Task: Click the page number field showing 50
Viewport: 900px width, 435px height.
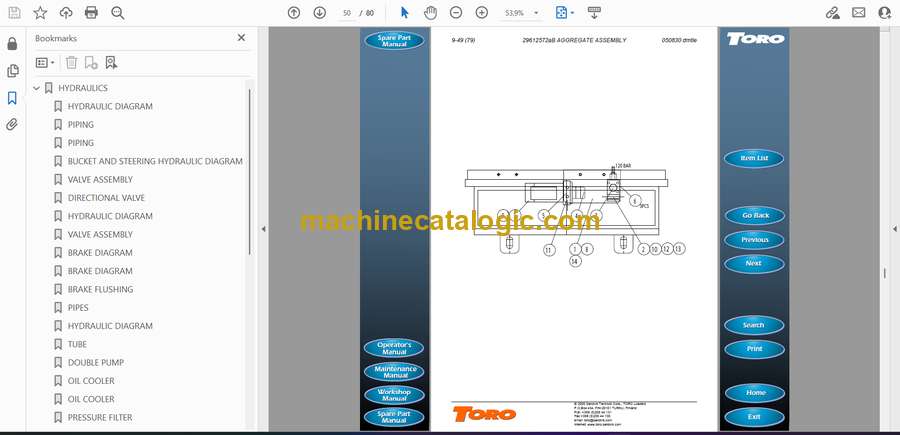Action: (347, 13)
